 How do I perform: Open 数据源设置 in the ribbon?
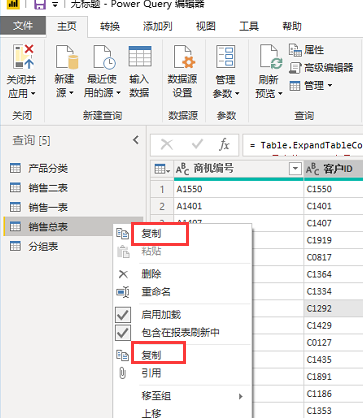182,72
